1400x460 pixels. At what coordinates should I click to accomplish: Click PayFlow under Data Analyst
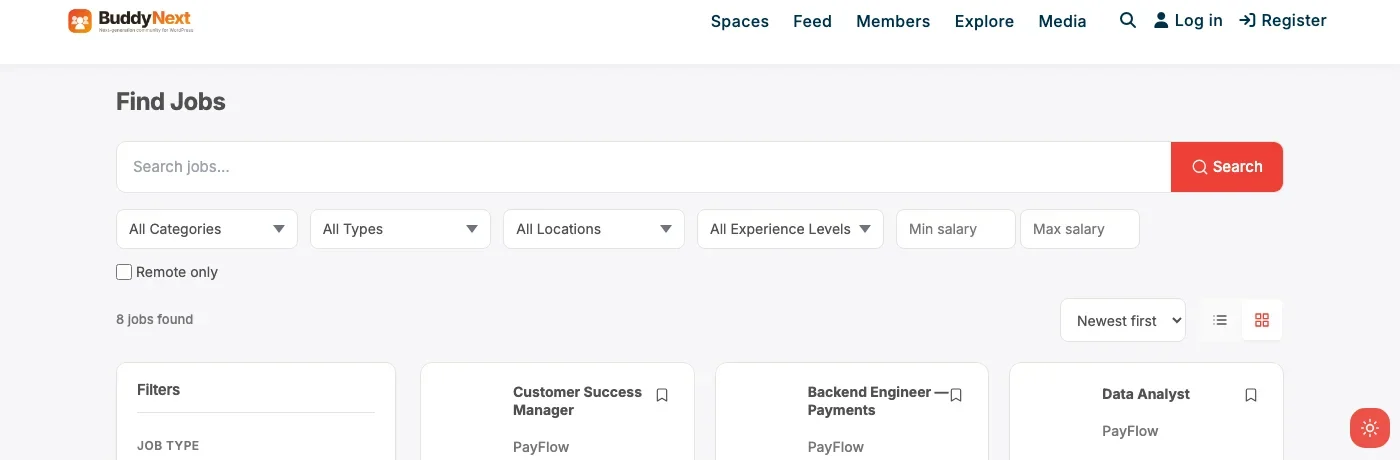1130,431
